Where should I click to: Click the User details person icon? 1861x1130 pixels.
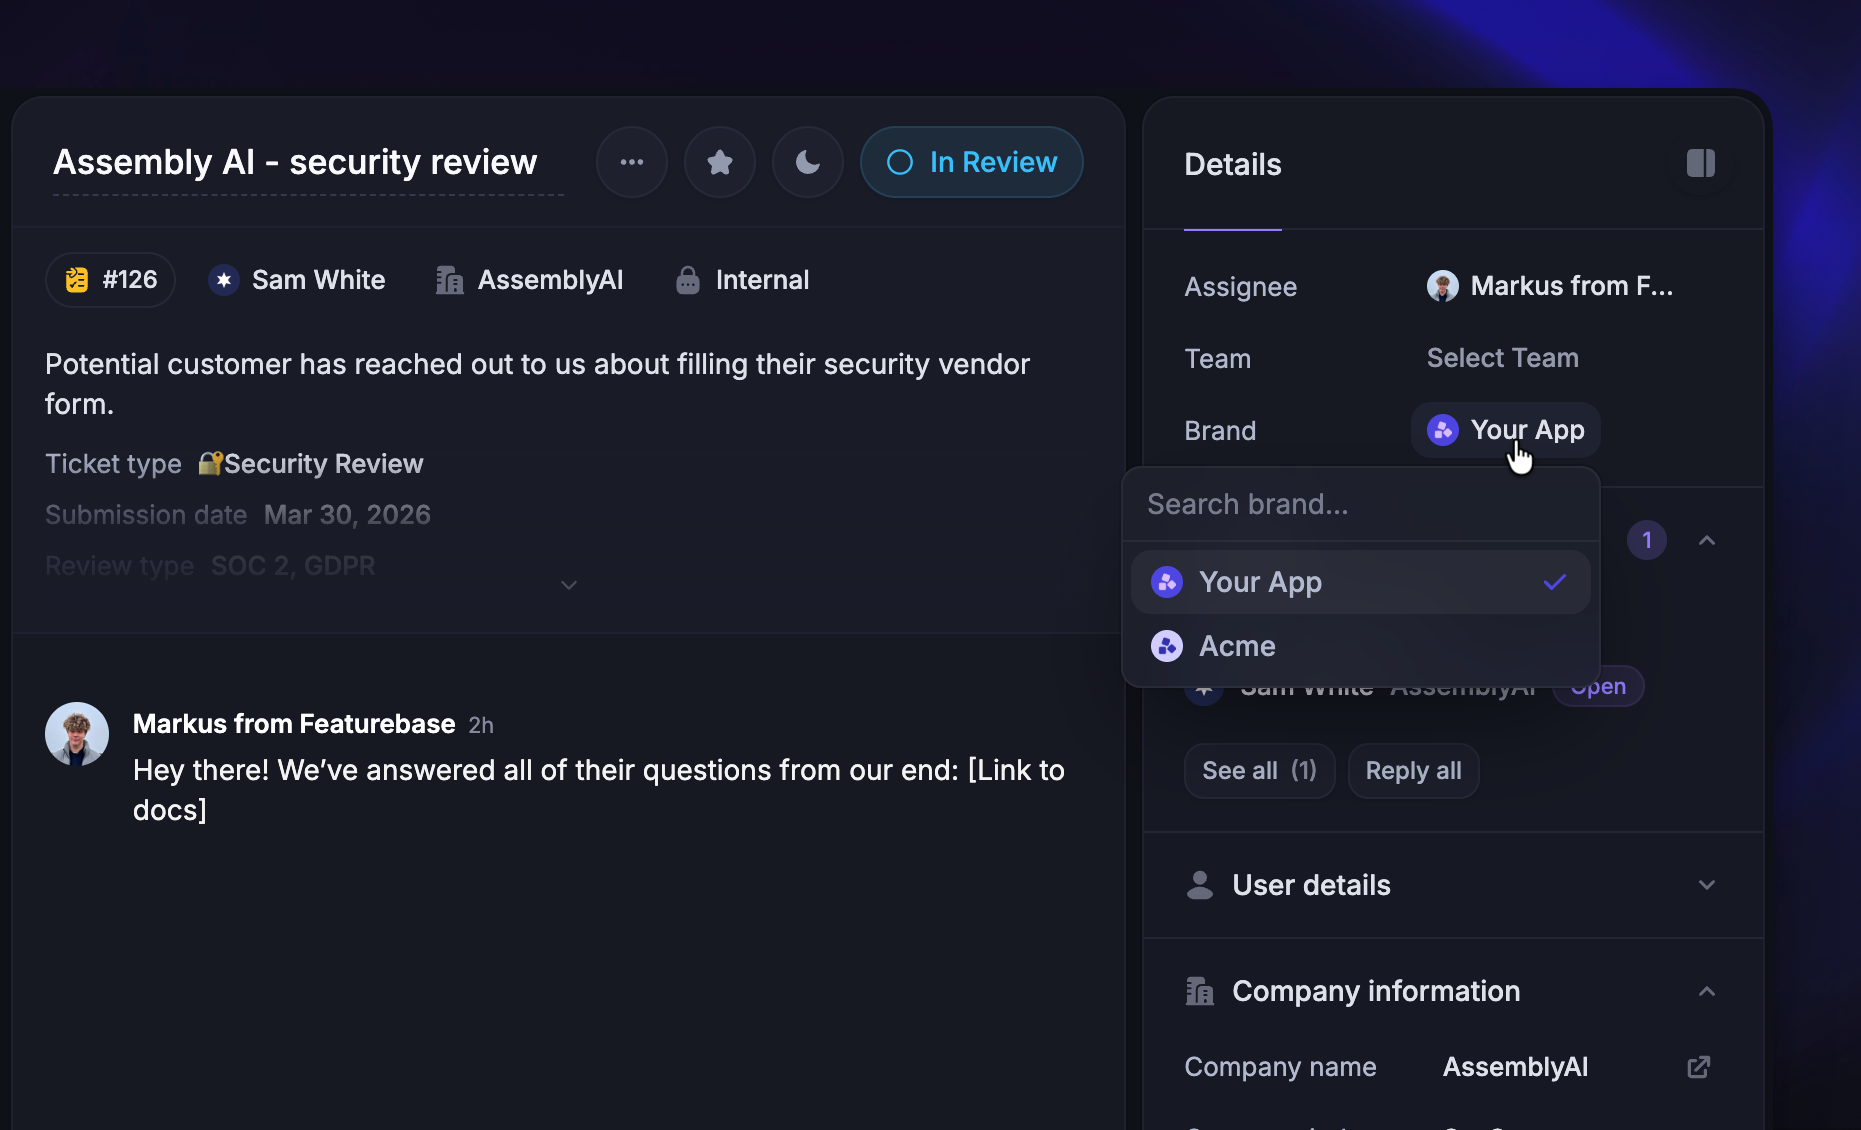point(1200,885)
